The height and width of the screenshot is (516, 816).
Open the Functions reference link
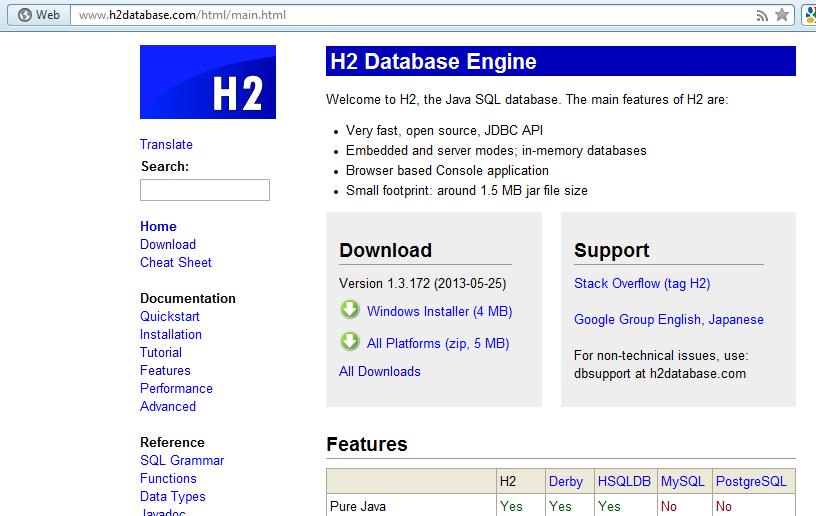[168, 479]
